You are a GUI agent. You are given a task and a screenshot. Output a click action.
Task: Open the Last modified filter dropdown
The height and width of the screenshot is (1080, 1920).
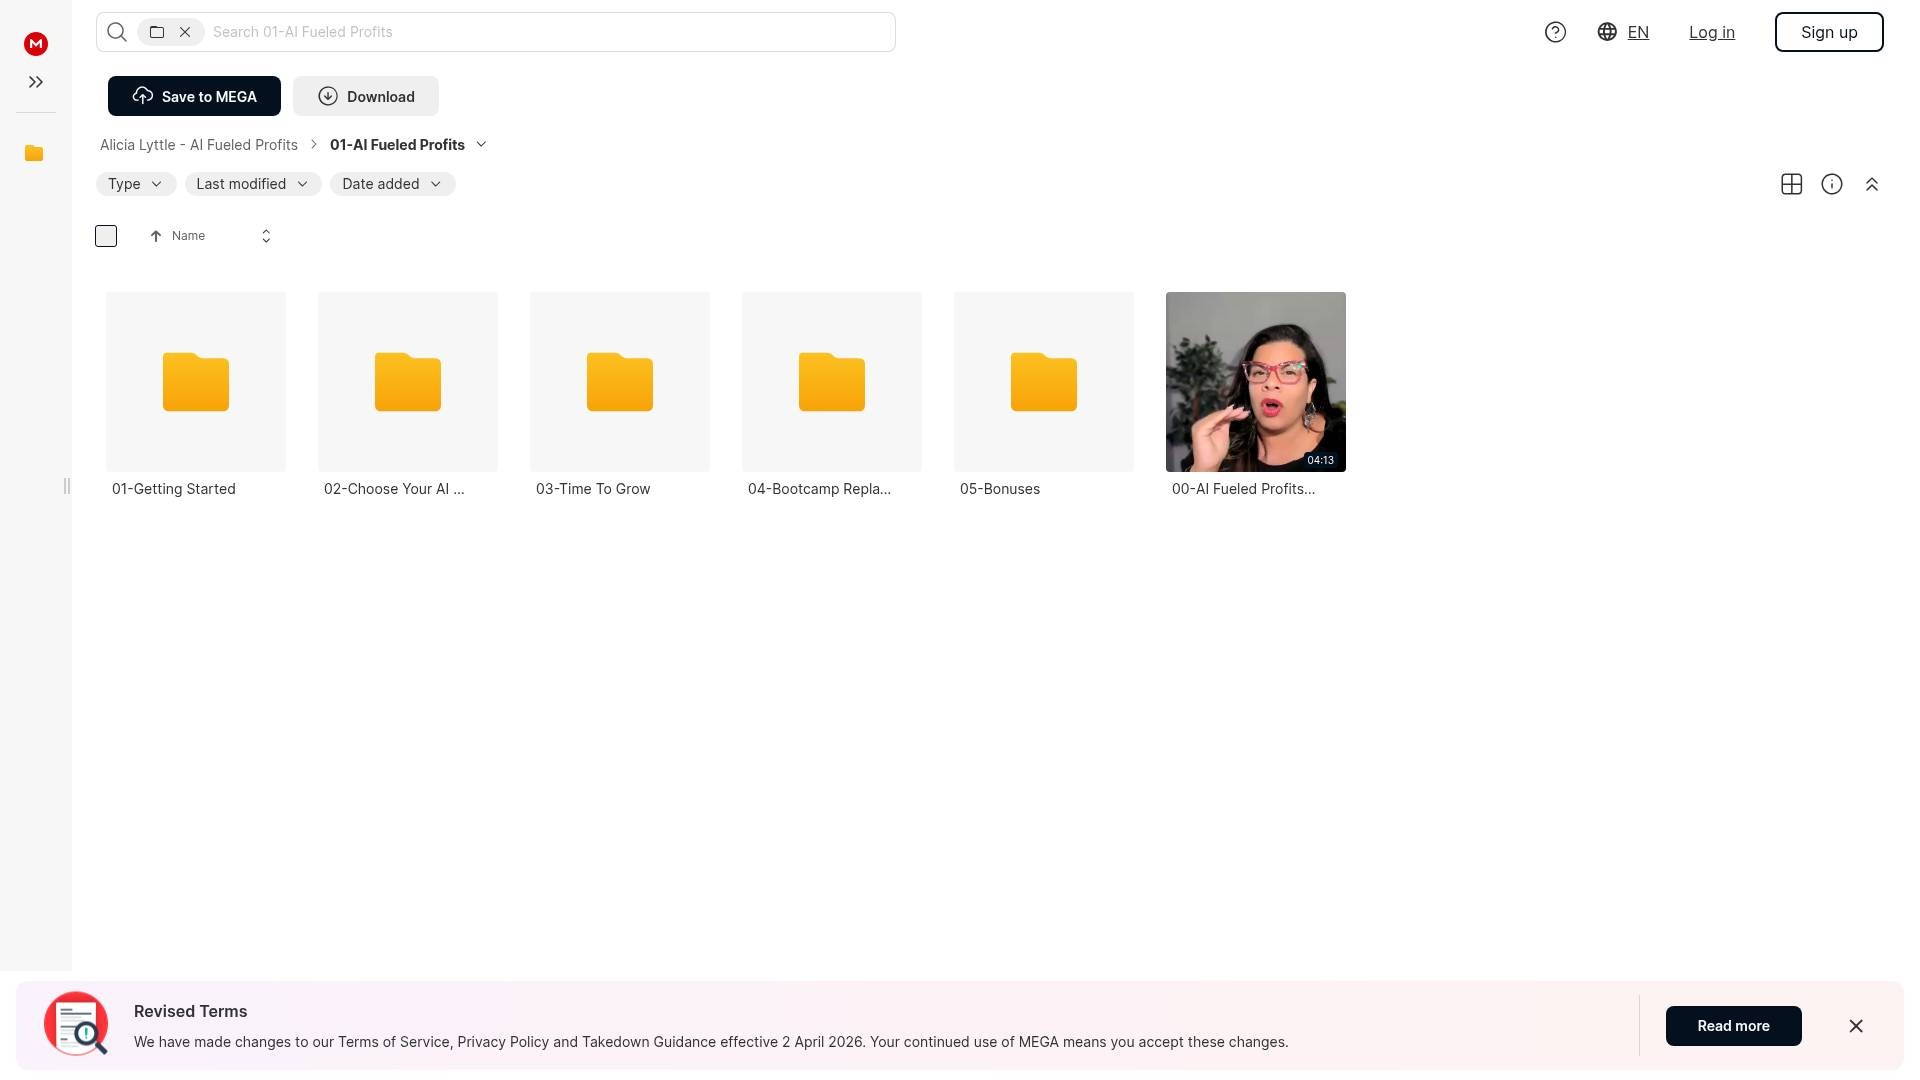pos(252,184)
